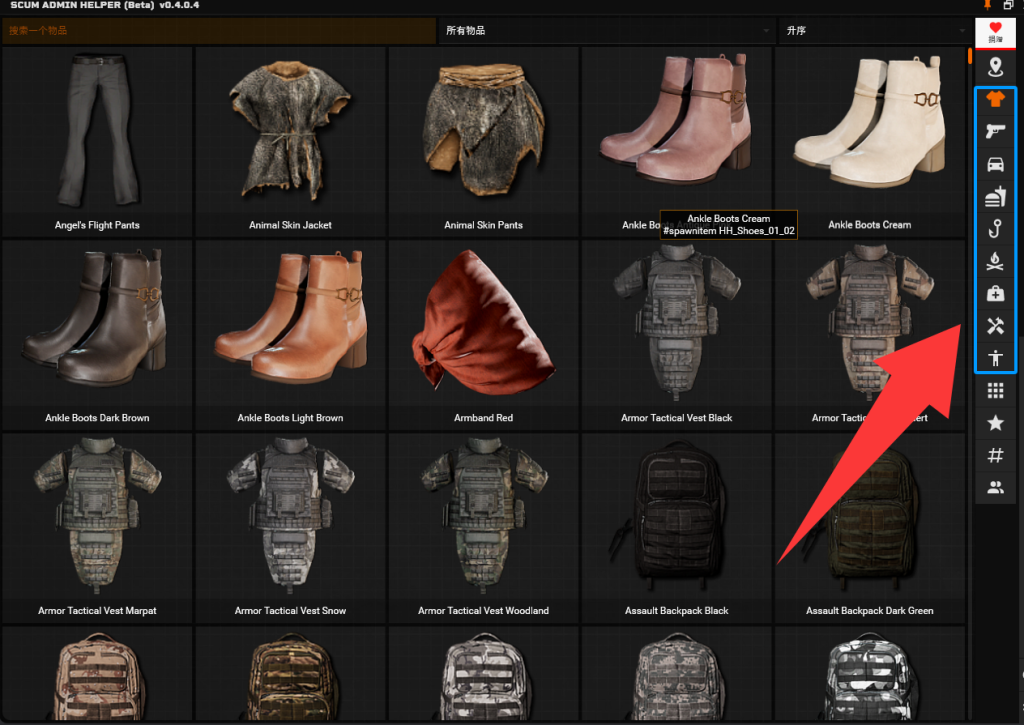Viewport: 1024px width, 725px height.
Task: Select the vehicles car category icon
Action: point(995,164)
